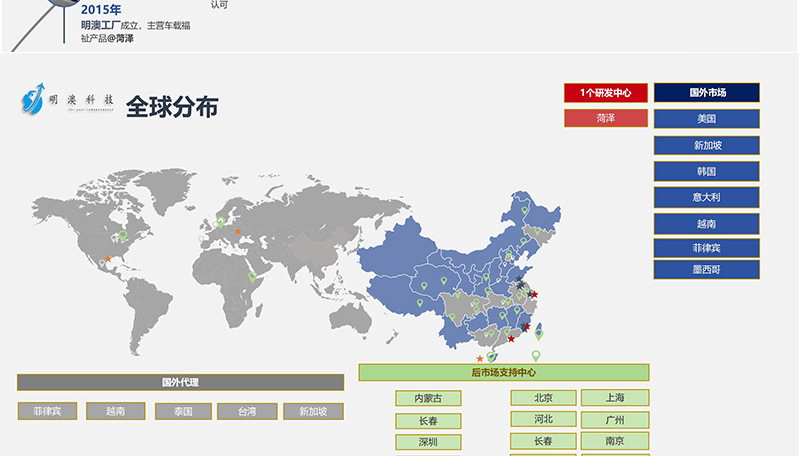Choose the 韩国 market box
This screenshot has width=800, height=456.
(x=707, y=171)
